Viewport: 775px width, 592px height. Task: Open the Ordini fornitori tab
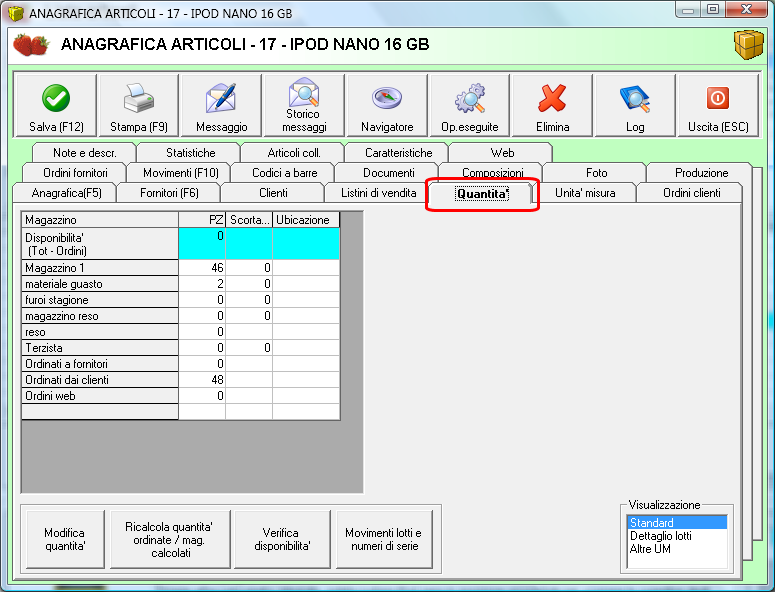(75, 172)
